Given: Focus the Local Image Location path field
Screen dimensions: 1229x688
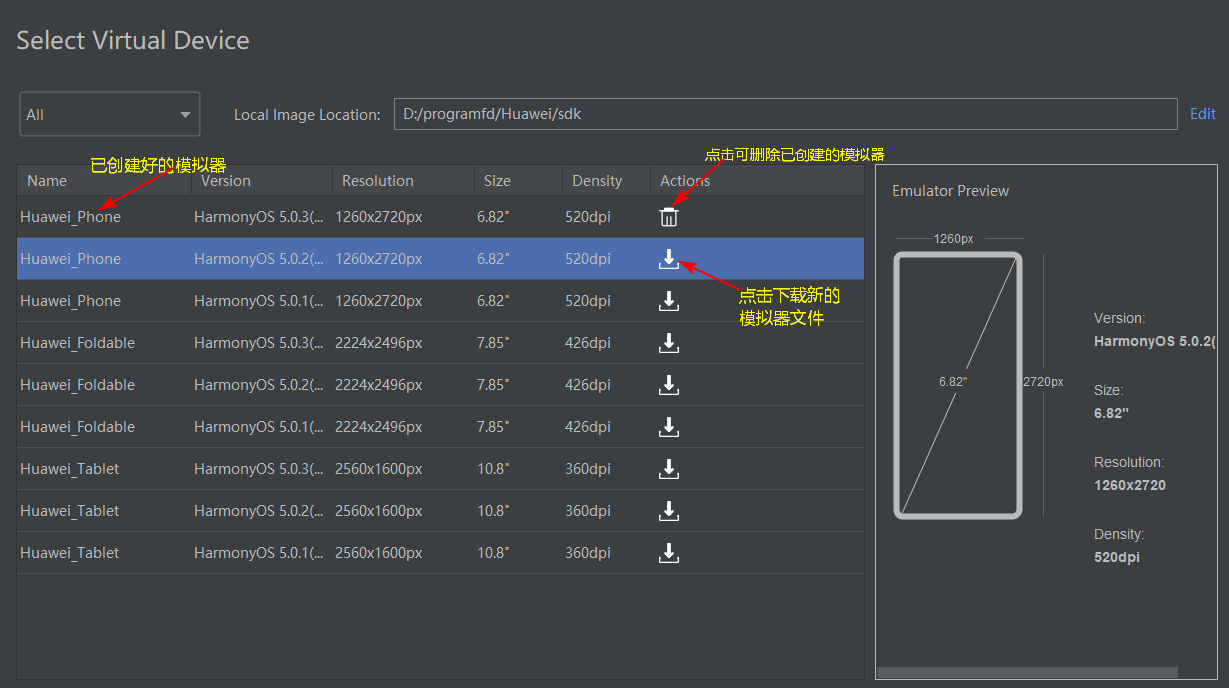Looking at the screenshot, I should pos(785,114).
